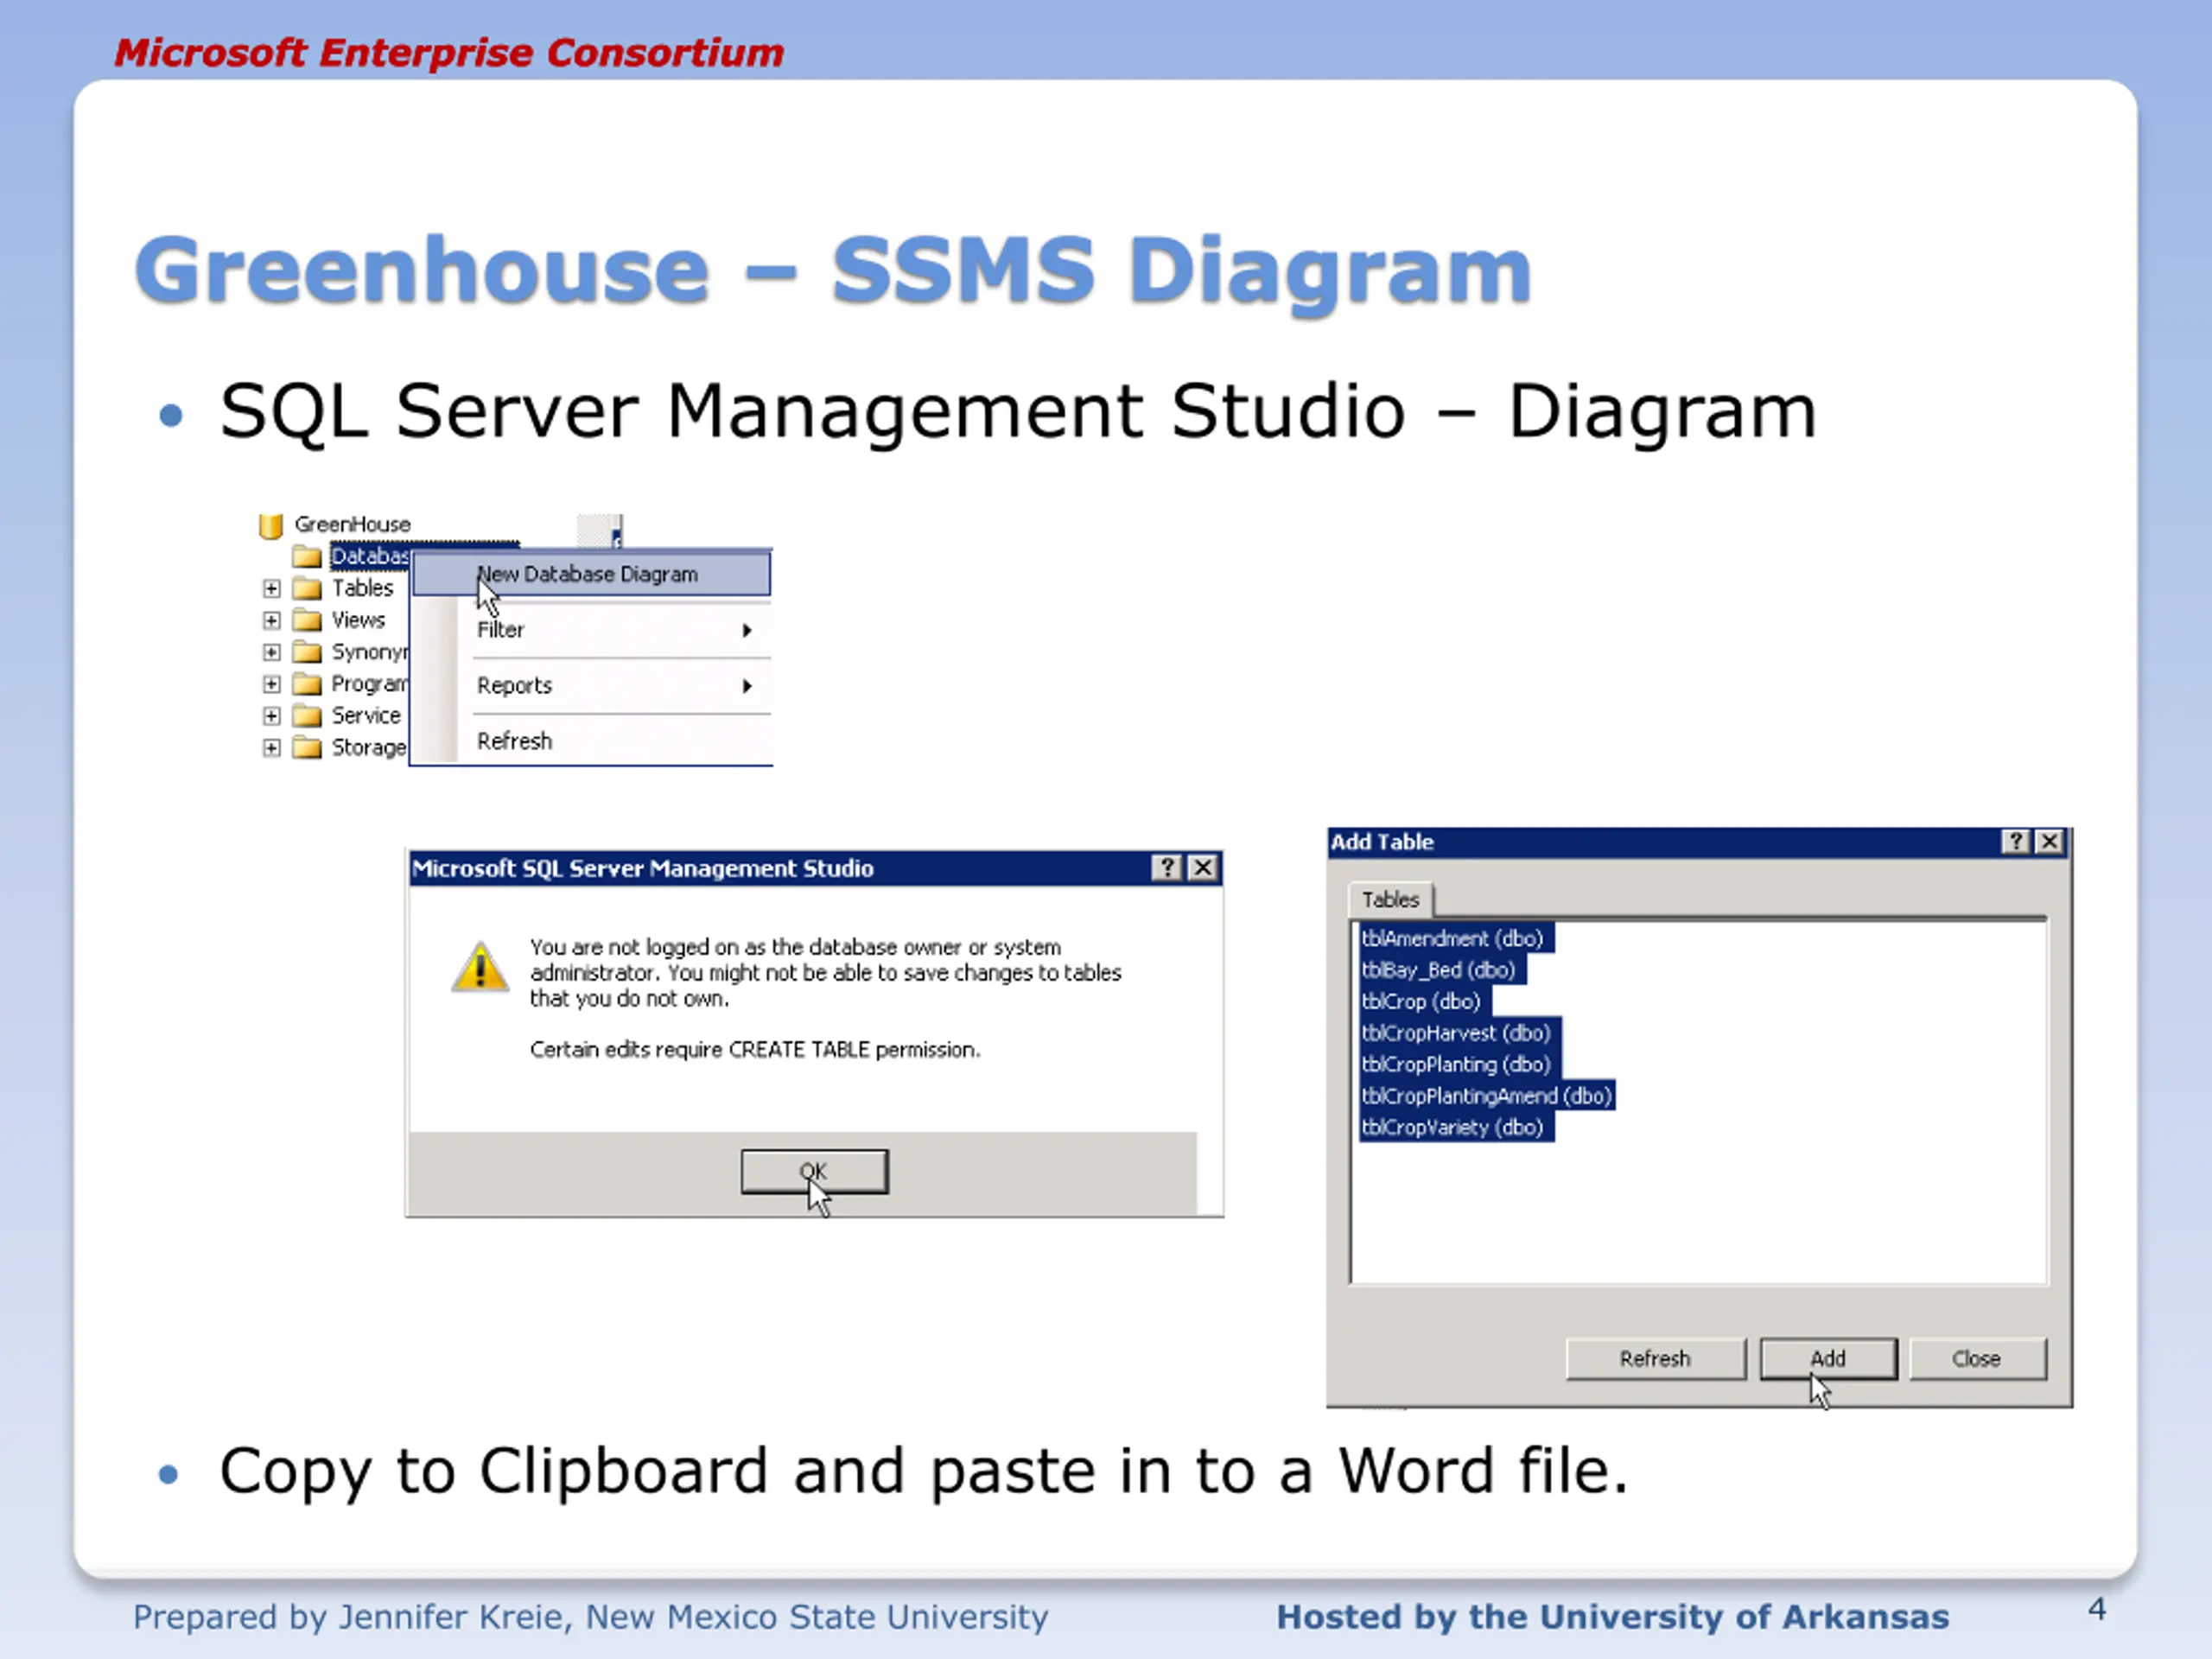Viewport: 2212px width, 1659px height.
Task: Click the help button in Add Table dialog
Action: point(2015,841)
